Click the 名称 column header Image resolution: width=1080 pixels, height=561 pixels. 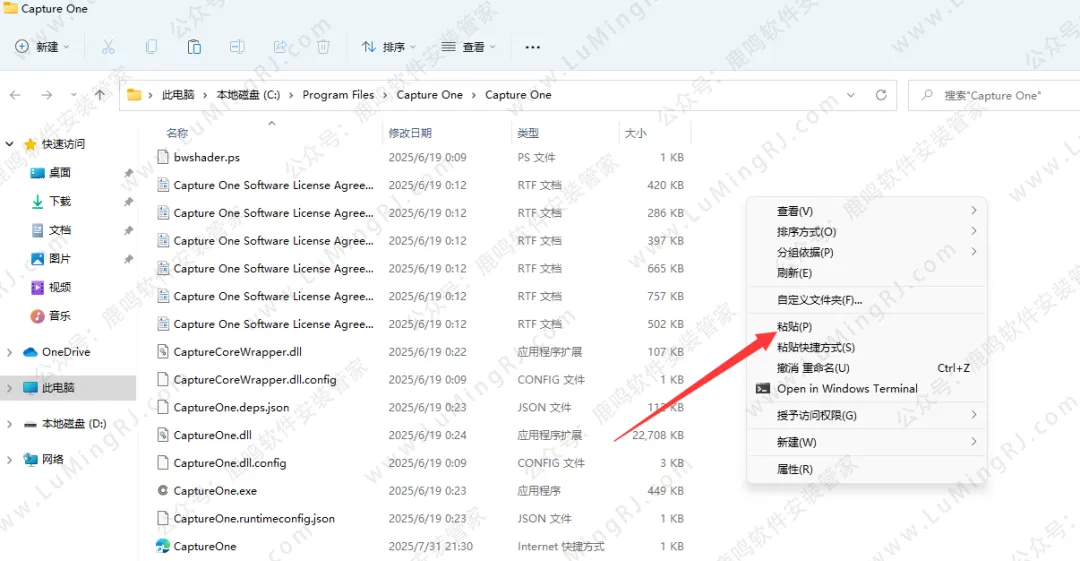(x=177, y=133)
